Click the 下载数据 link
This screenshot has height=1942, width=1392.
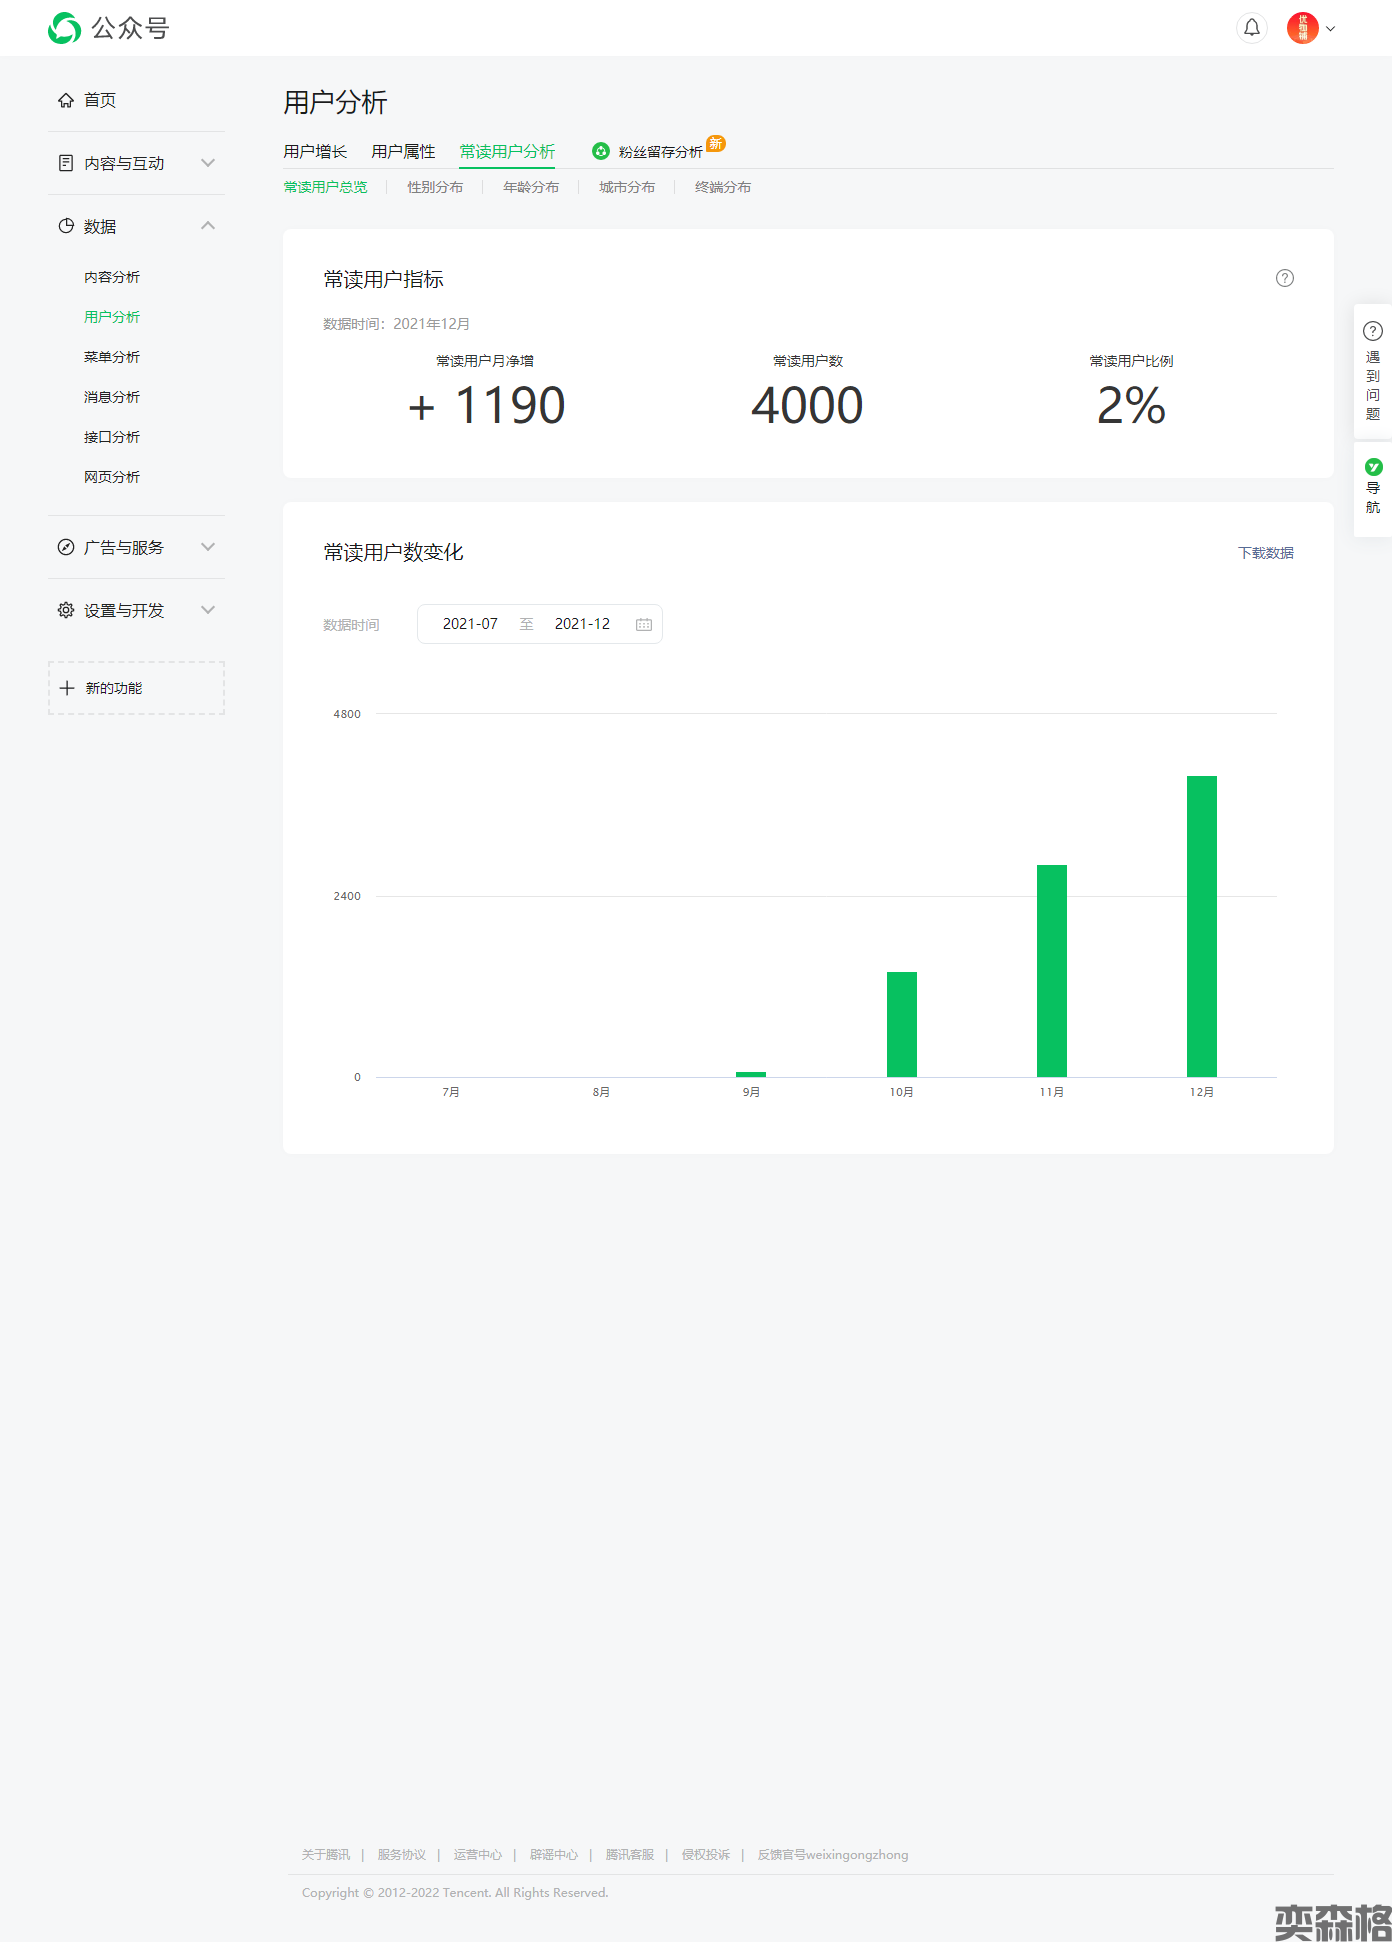point(1265,553)
